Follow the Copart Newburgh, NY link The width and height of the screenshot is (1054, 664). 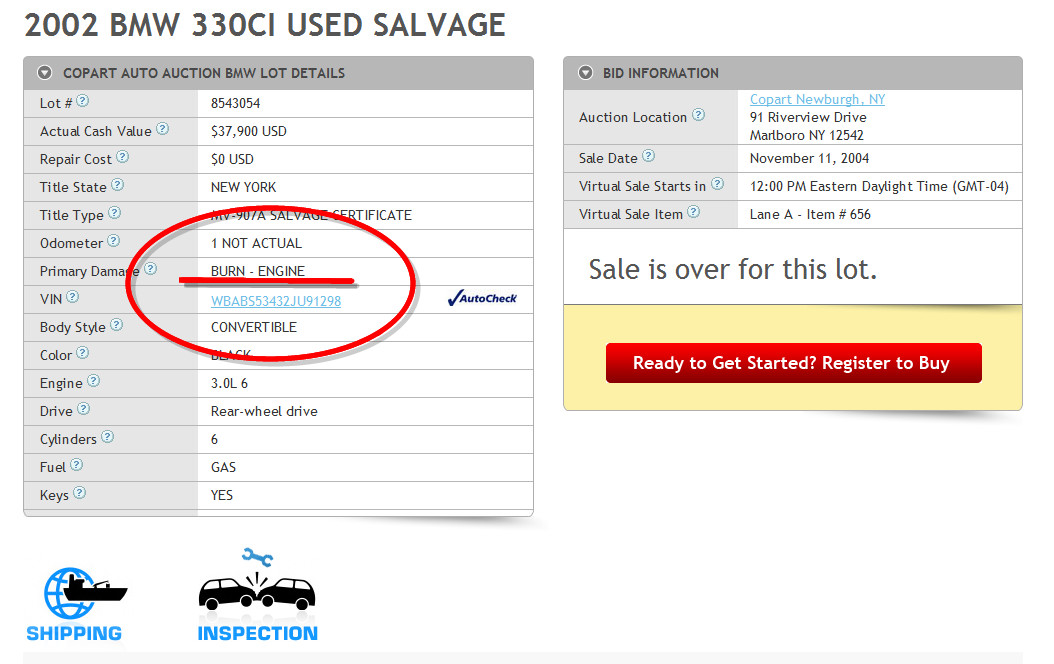(817, 99)
